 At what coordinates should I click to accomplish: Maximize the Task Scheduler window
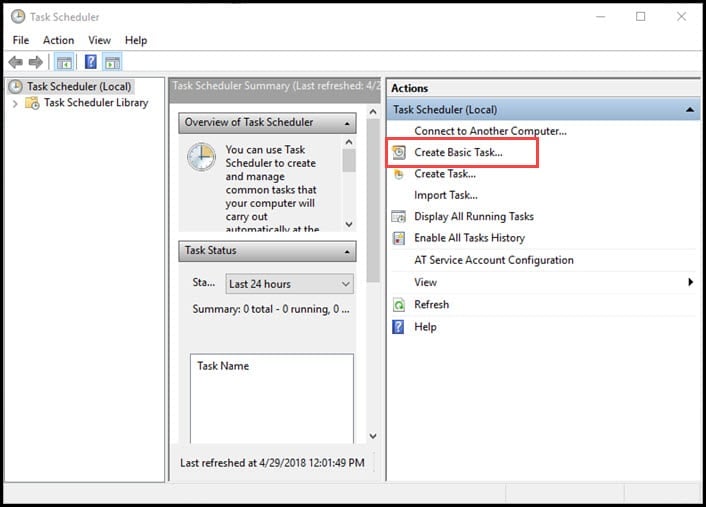pos(640,17)
